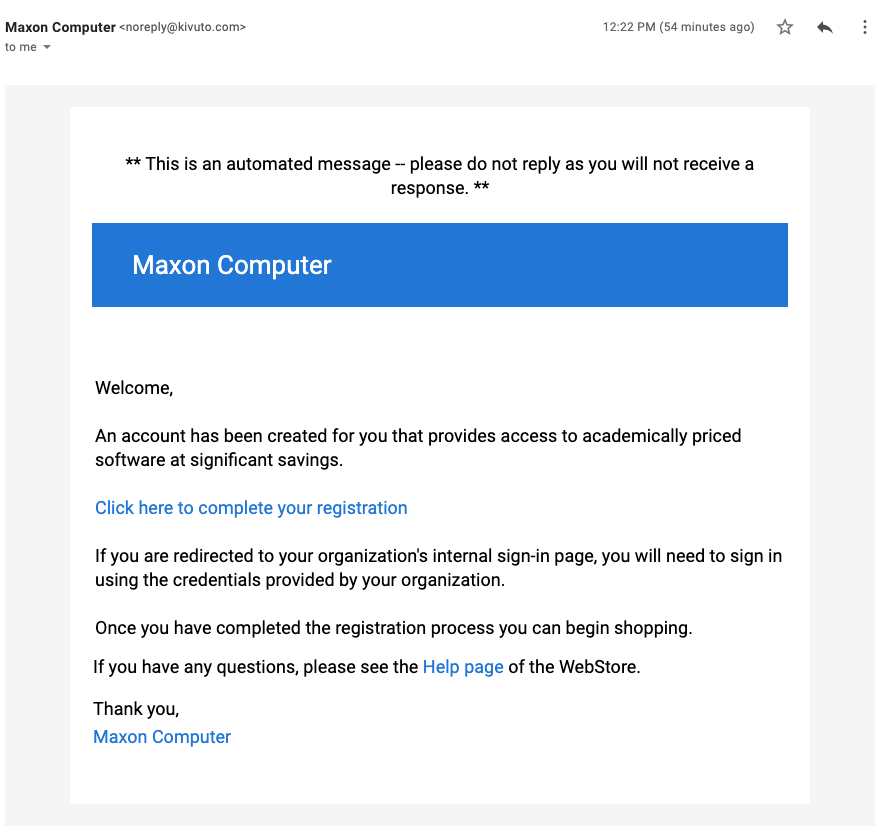Click here to complete your registration link
Image resolution: width=877 pixels, height=832 pixels.
coord(251,508)
